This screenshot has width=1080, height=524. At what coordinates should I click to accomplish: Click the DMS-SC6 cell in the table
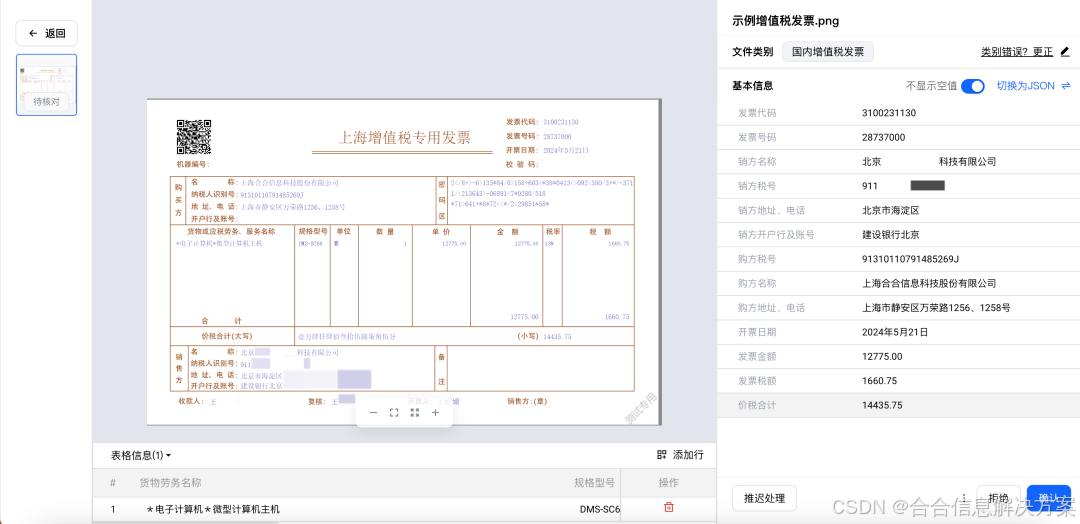tap(599, 510)
